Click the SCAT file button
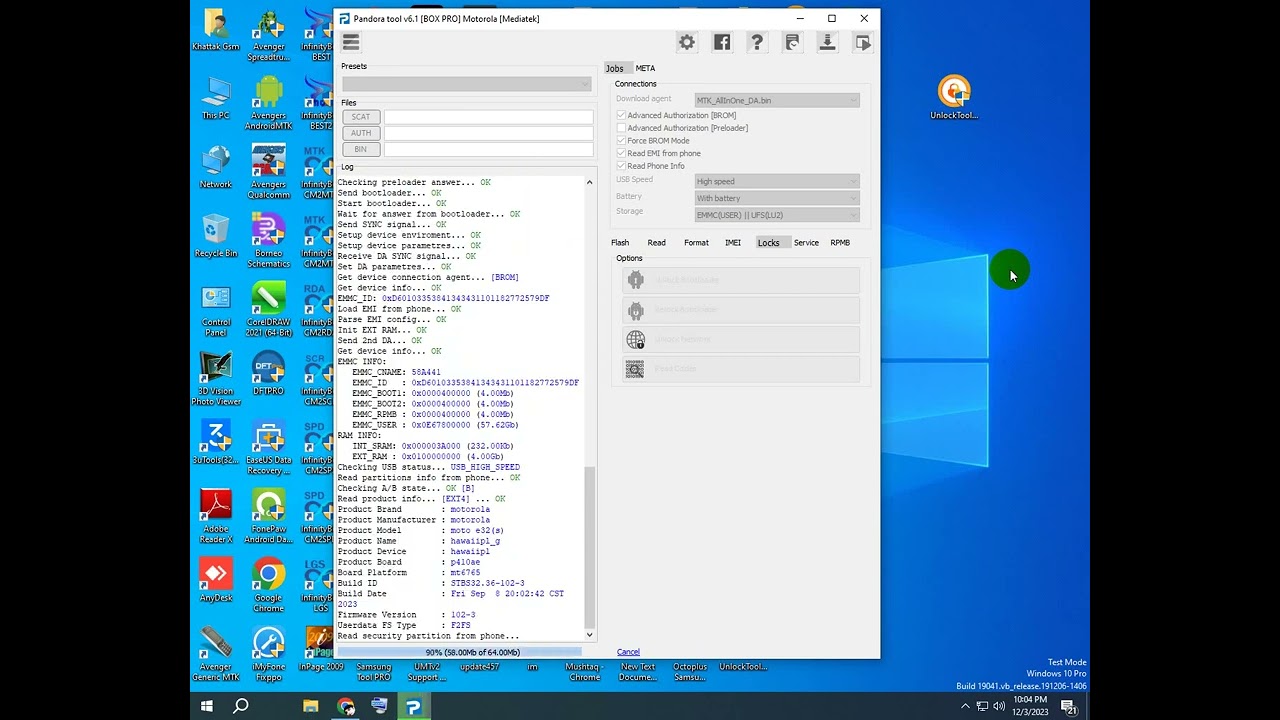The image size is (1280, 720). point(361,117)
